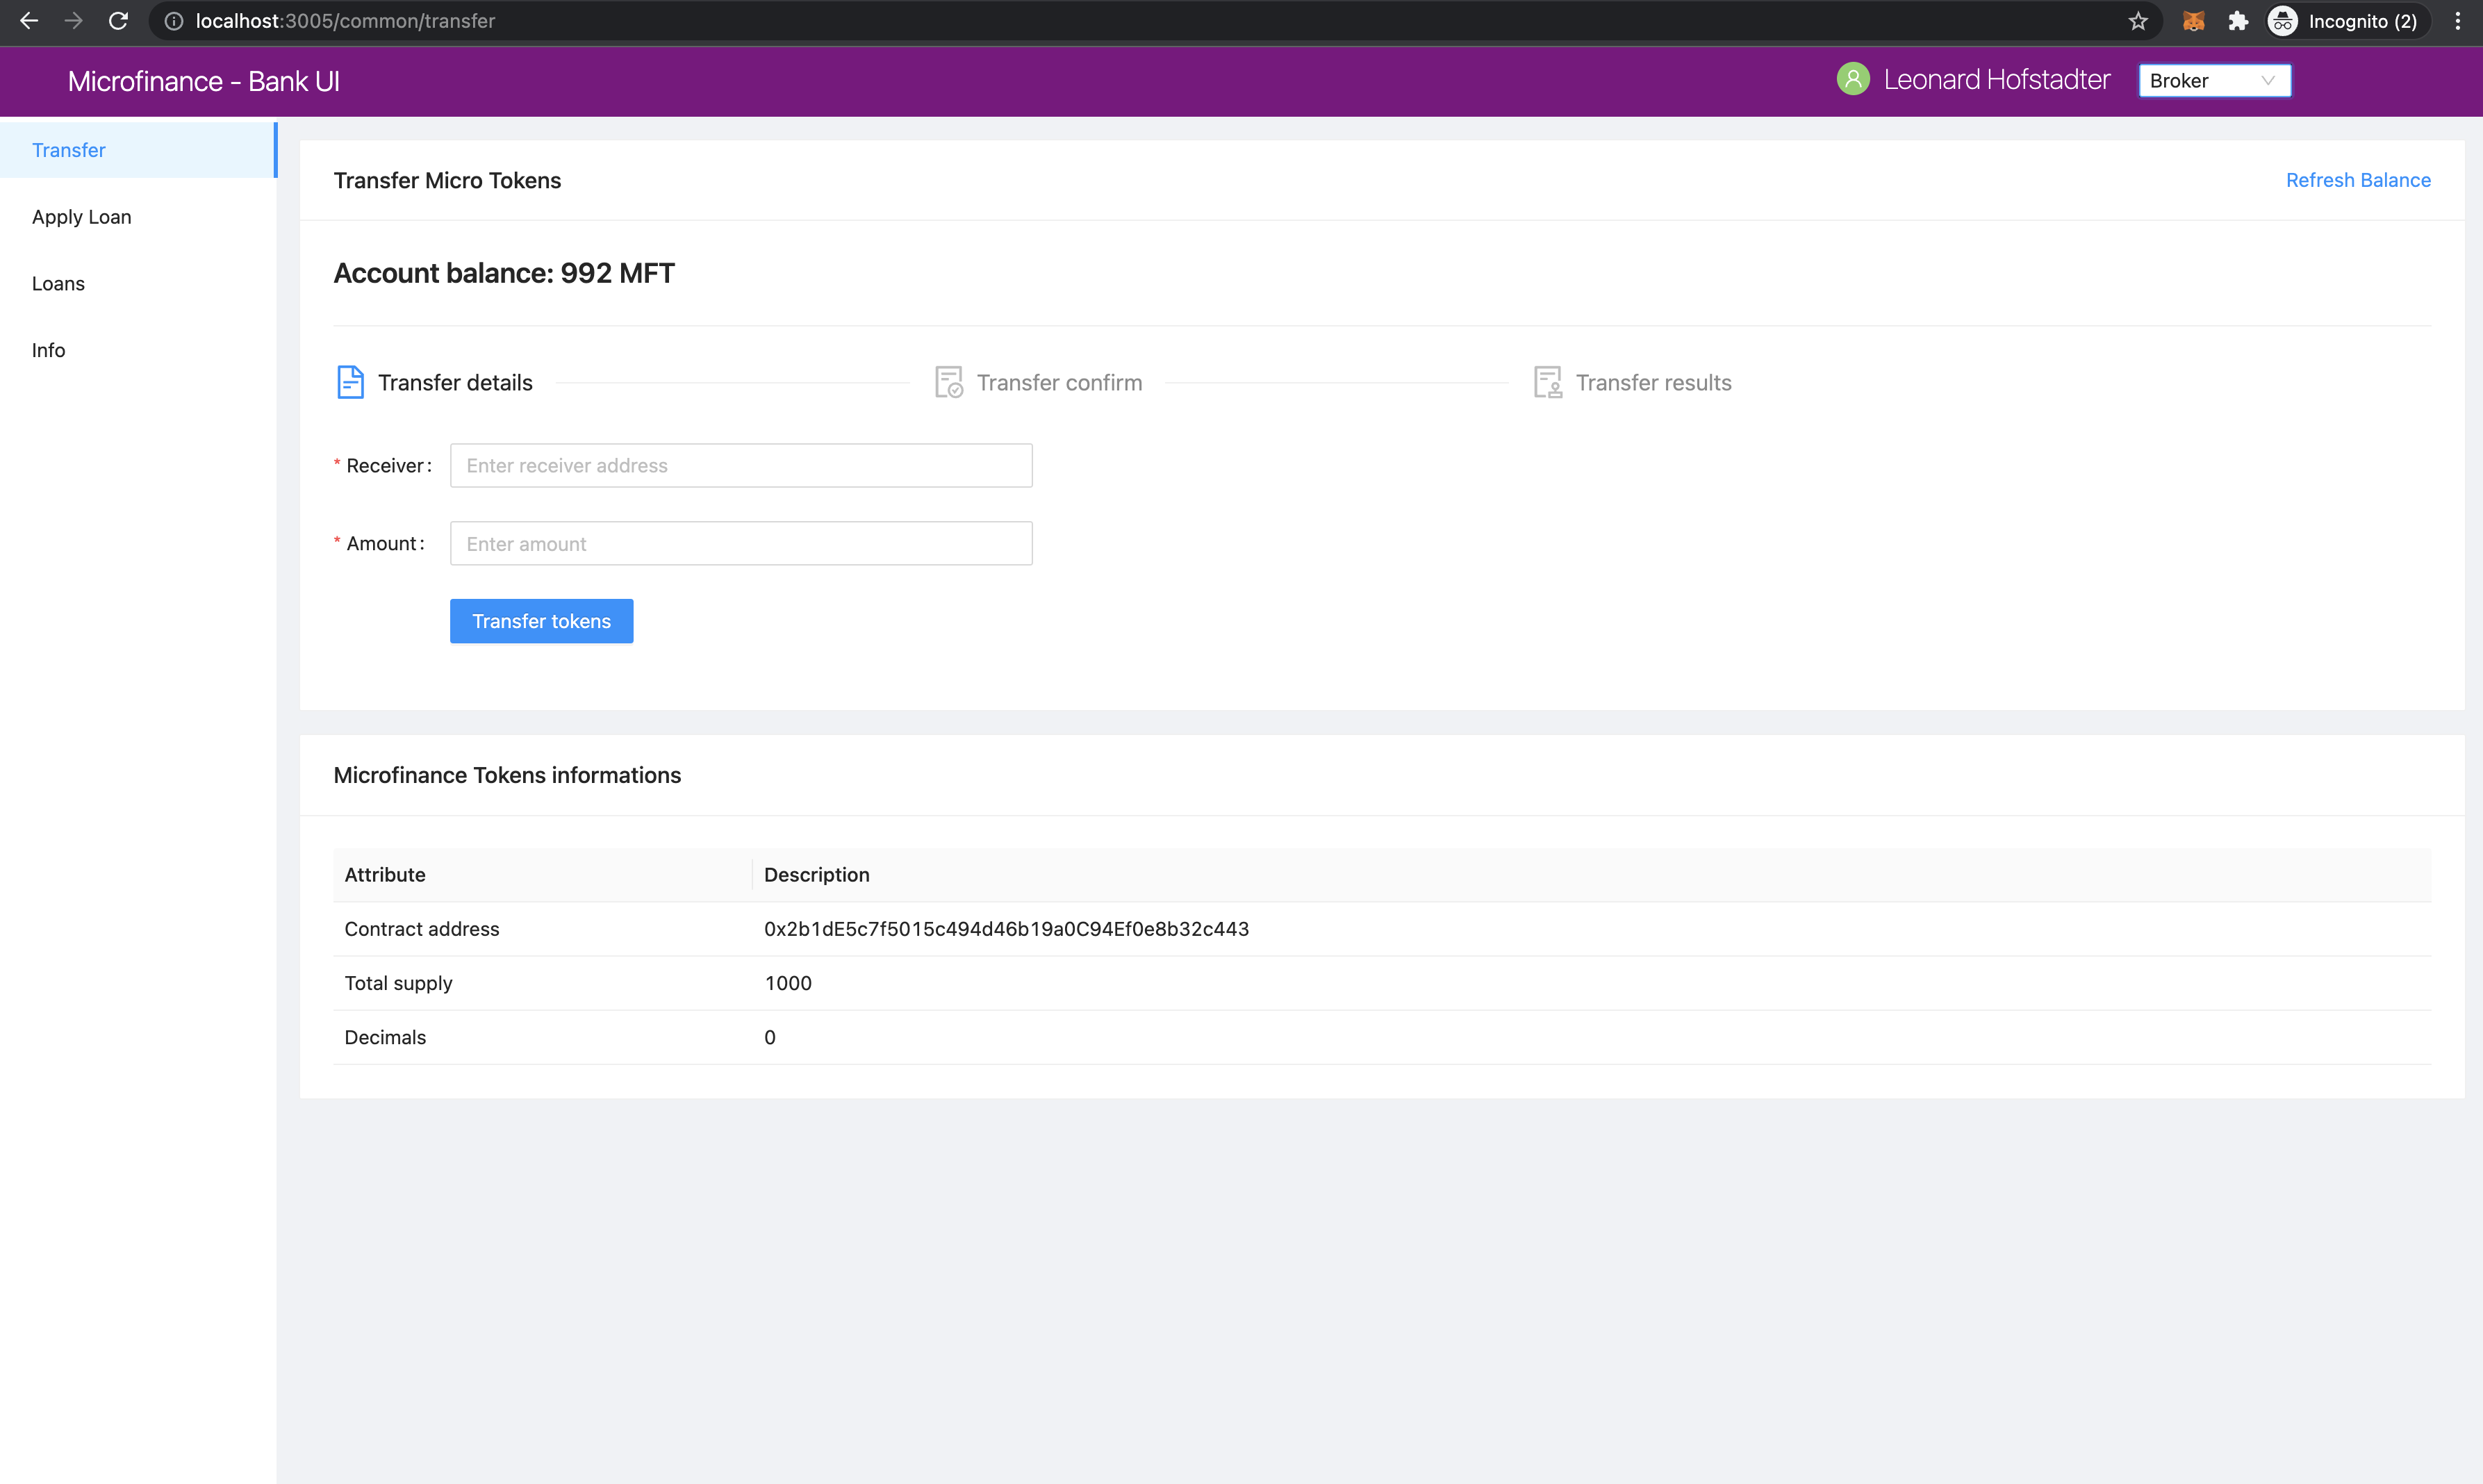This screenshot has width=2483, height=1484.
Task: Open the Broker role dropdown
Action: 2214,80
